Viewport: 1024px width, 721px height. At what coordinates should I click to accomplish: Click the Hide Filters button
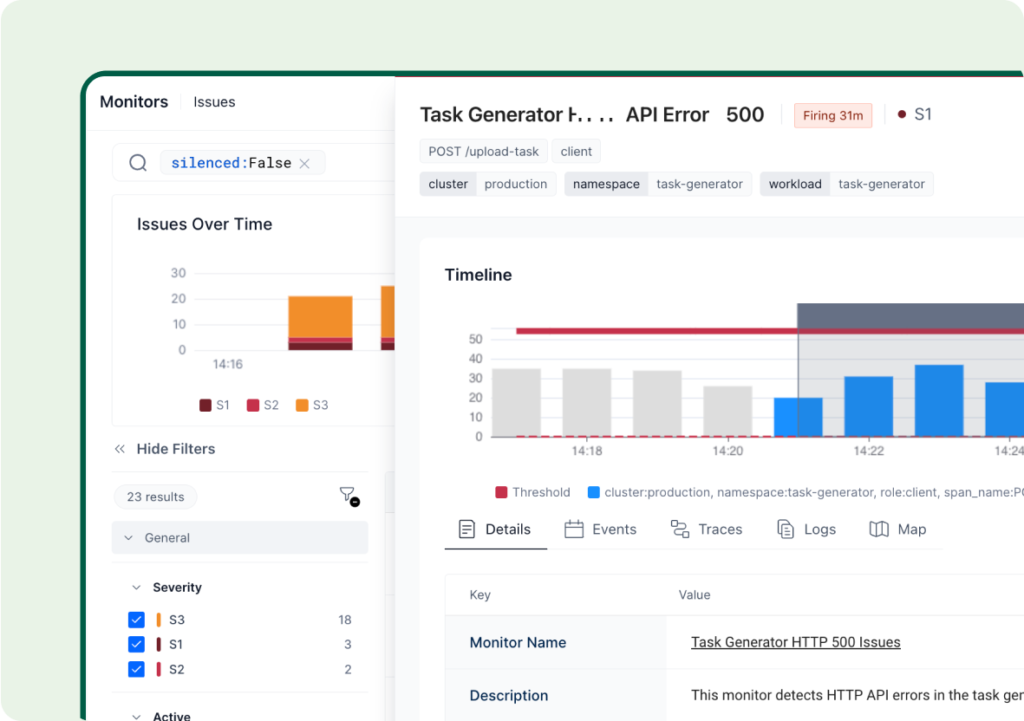(x=175, y=449)
